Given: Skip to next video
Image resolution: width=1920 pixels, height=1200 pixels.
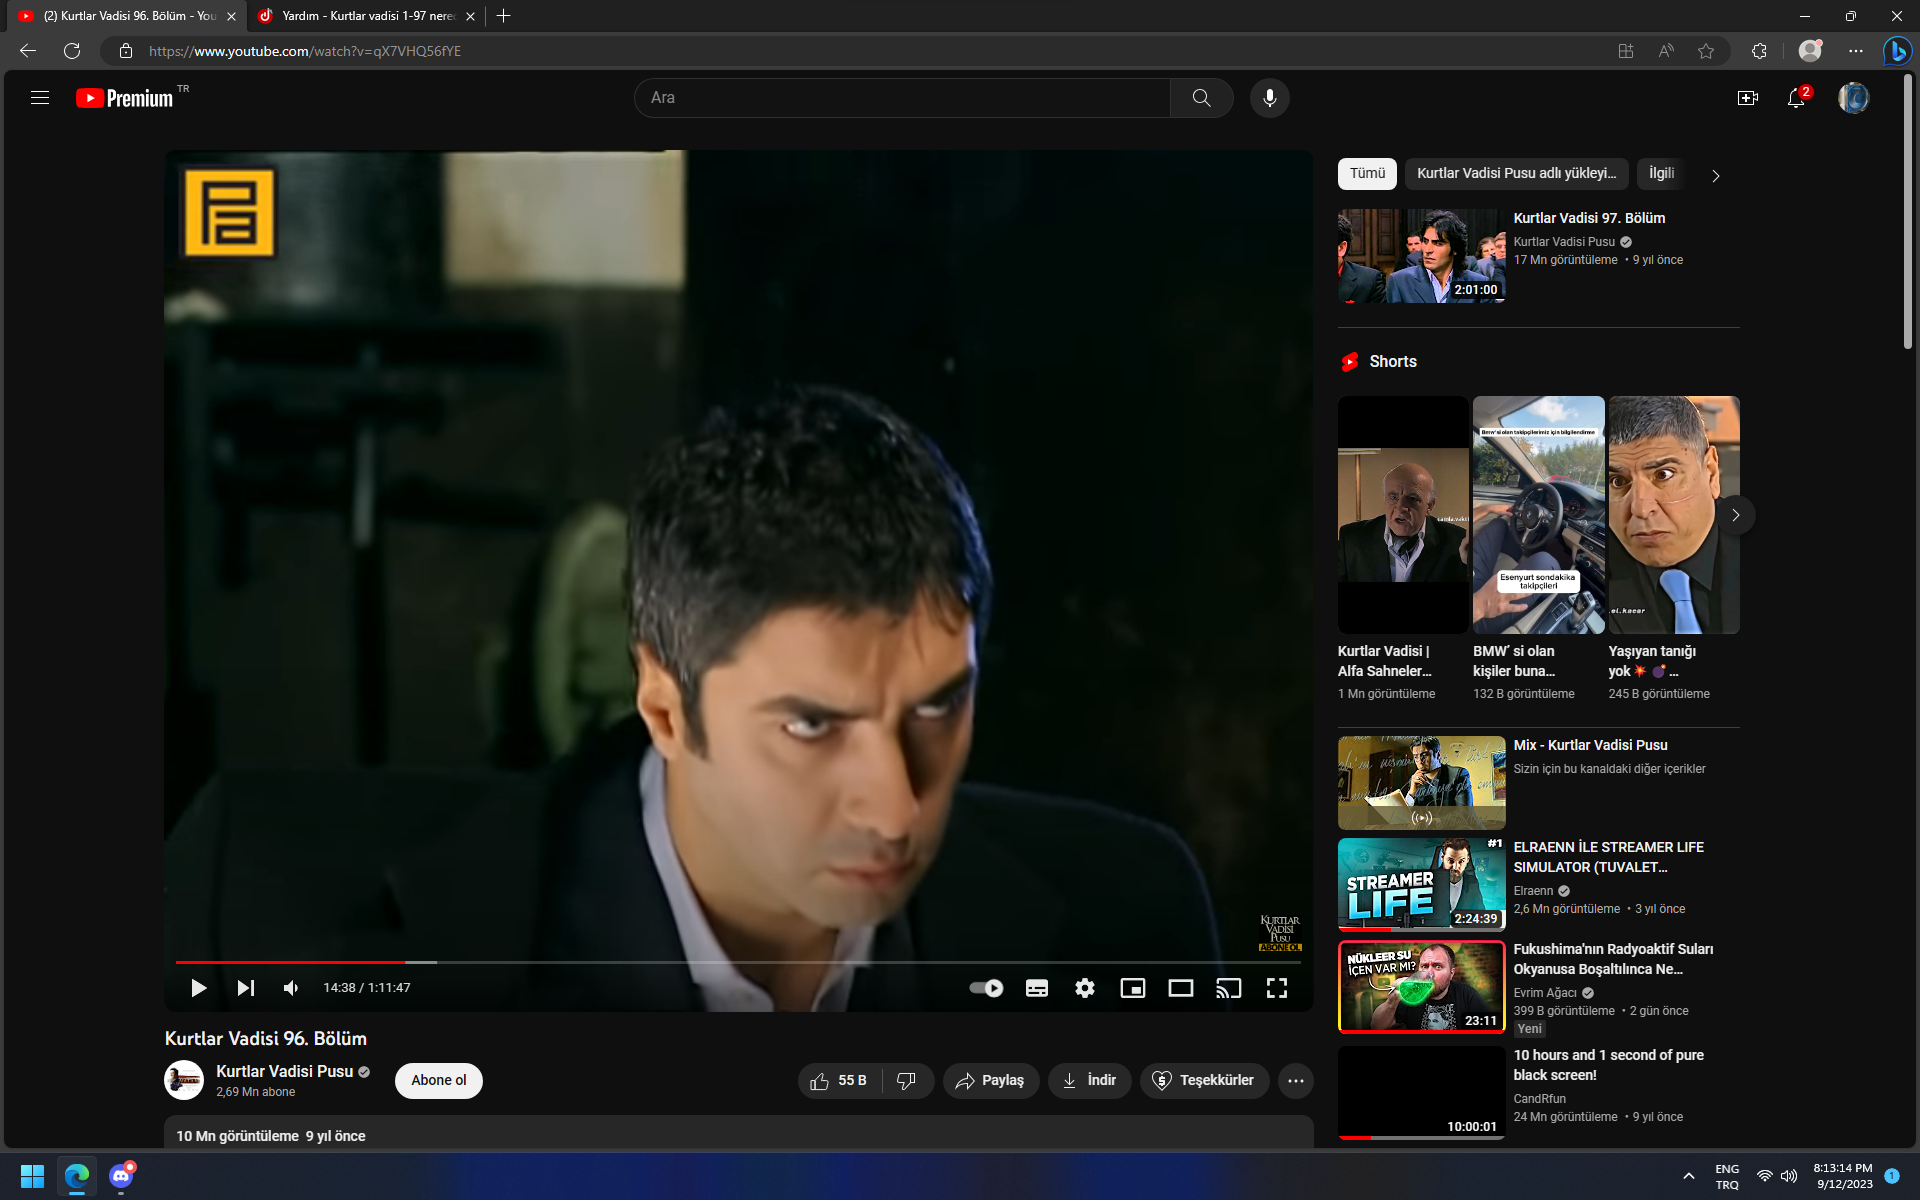Looking at the screenshot, I should pyautogui.click(x=245, y=988).
